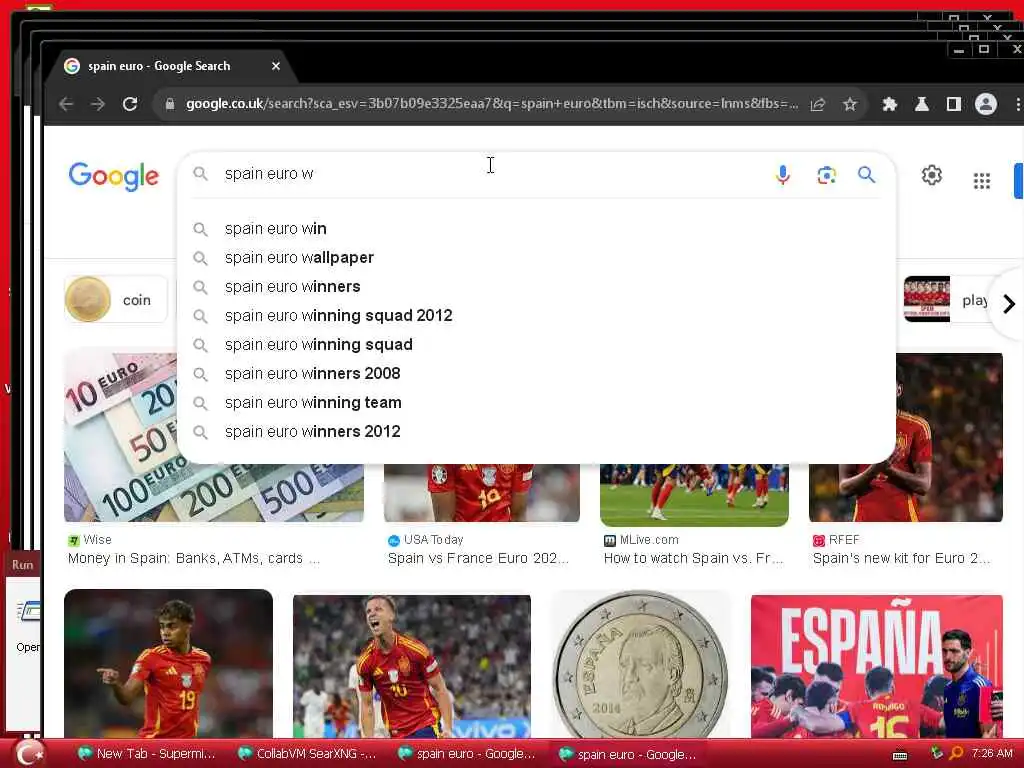
Task: Open the Google apps grid
Action: (982, 181)
